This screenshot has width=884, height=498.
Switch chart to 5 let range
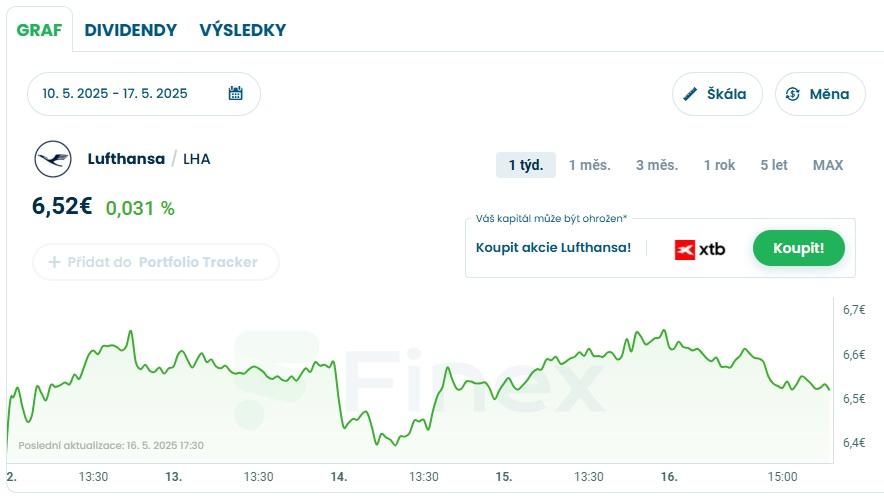(x=774, y=165)
